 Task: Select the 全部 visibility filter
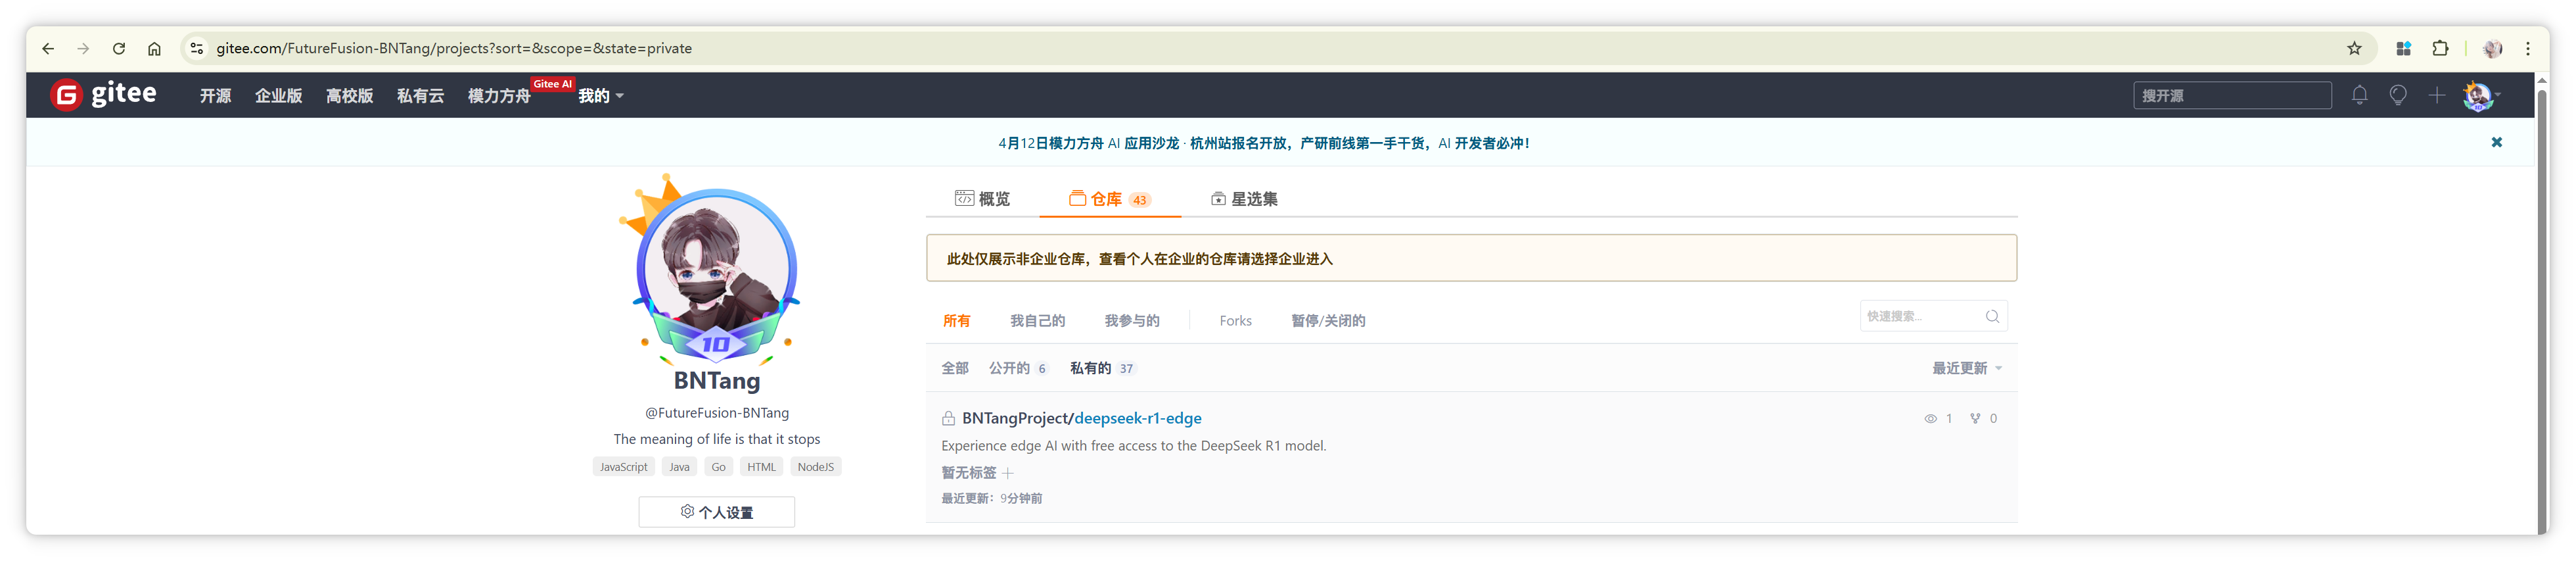[x=955, y=368]
